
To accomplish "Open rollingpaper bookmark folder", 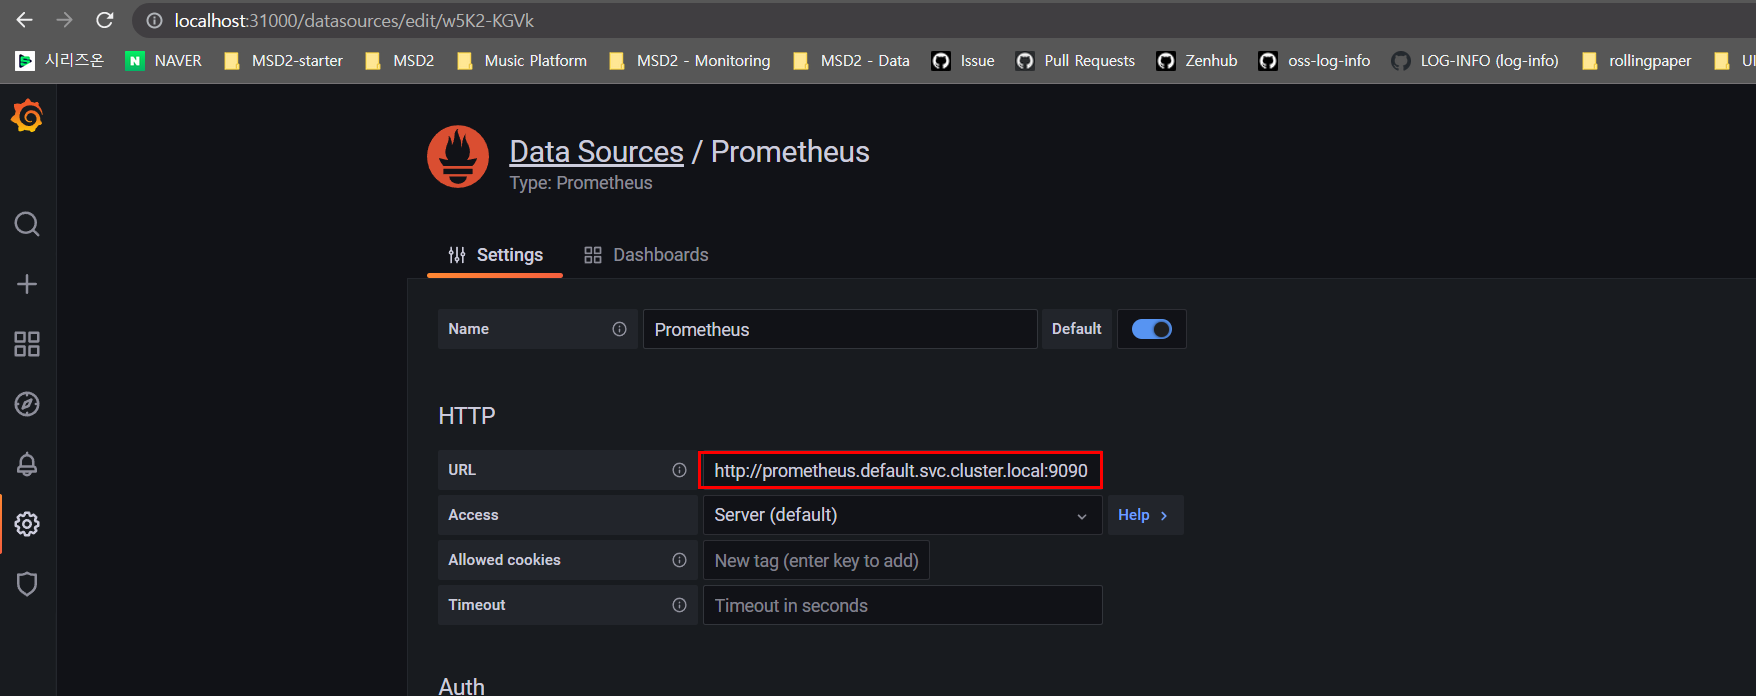I will 1637,61.
